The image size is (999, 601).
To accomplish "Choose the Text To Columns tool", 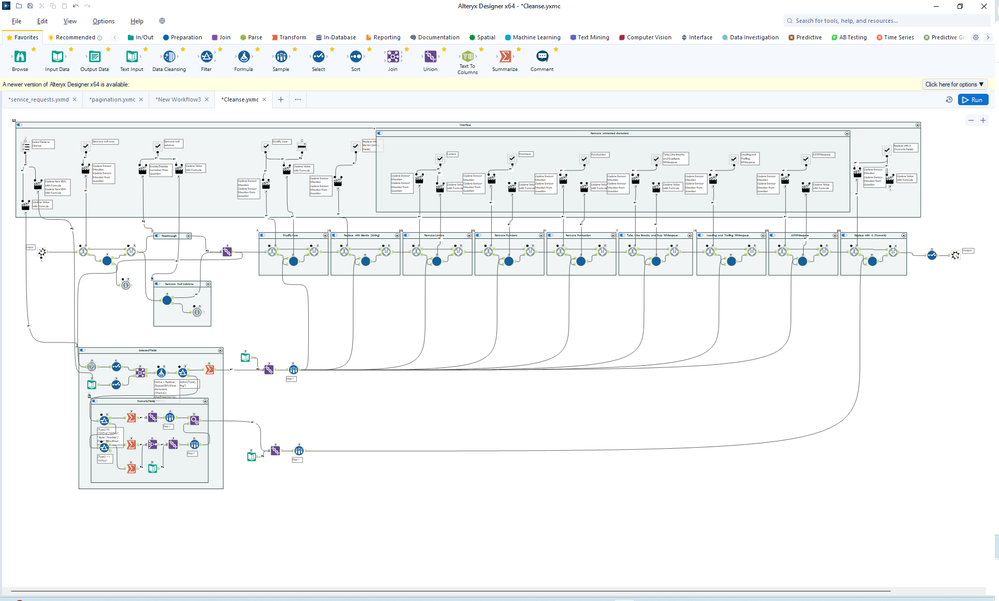I will (467, 58).
